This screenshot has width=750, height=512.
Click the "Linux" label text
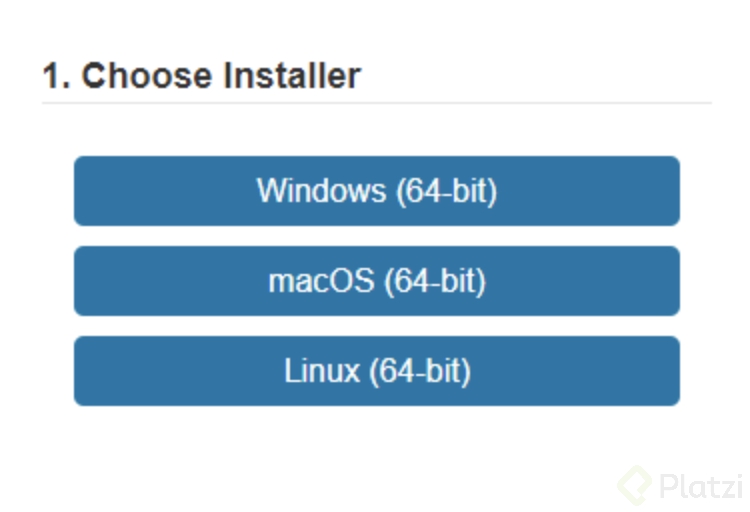tap(321, 371)
